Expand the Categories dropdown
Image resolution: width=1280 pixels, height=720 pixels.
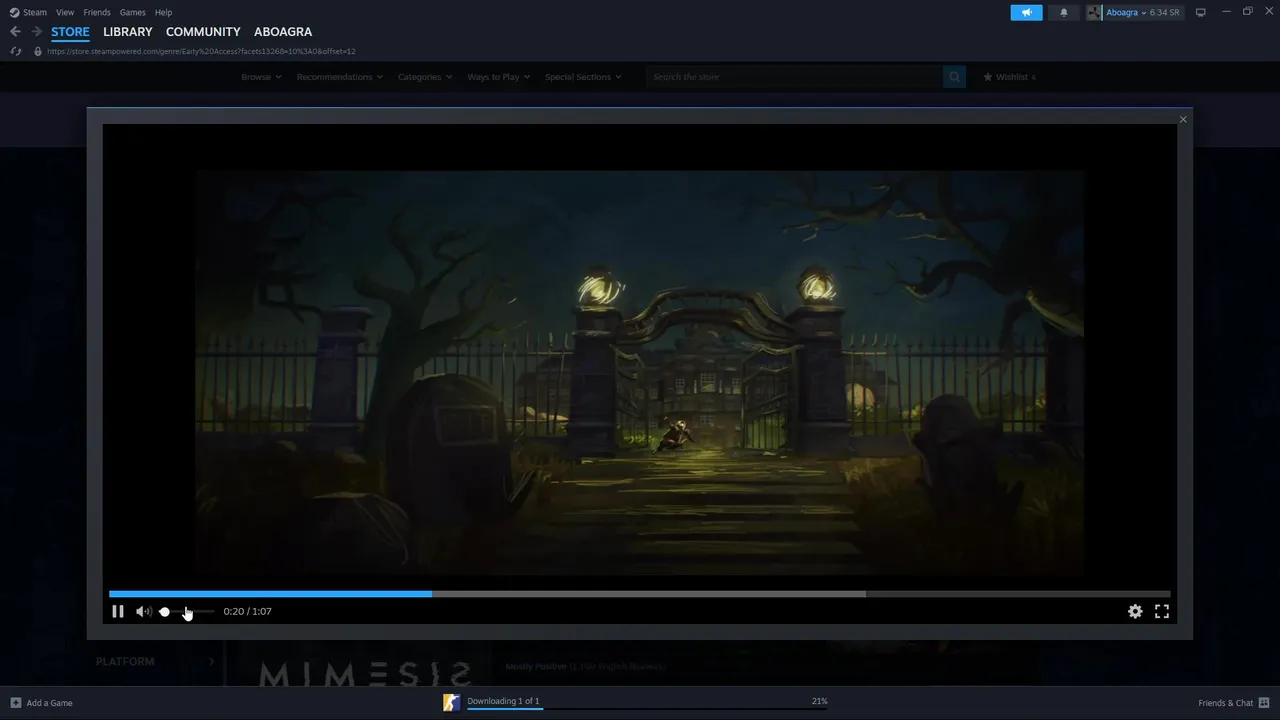point(425,77)
